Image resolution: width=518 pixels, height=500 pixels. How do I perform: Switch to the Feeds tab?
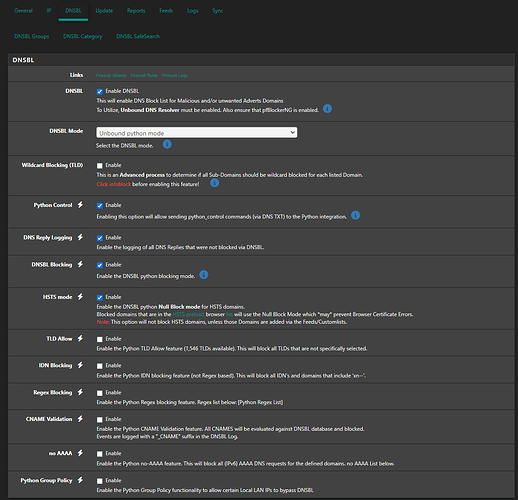click(166, 11)
